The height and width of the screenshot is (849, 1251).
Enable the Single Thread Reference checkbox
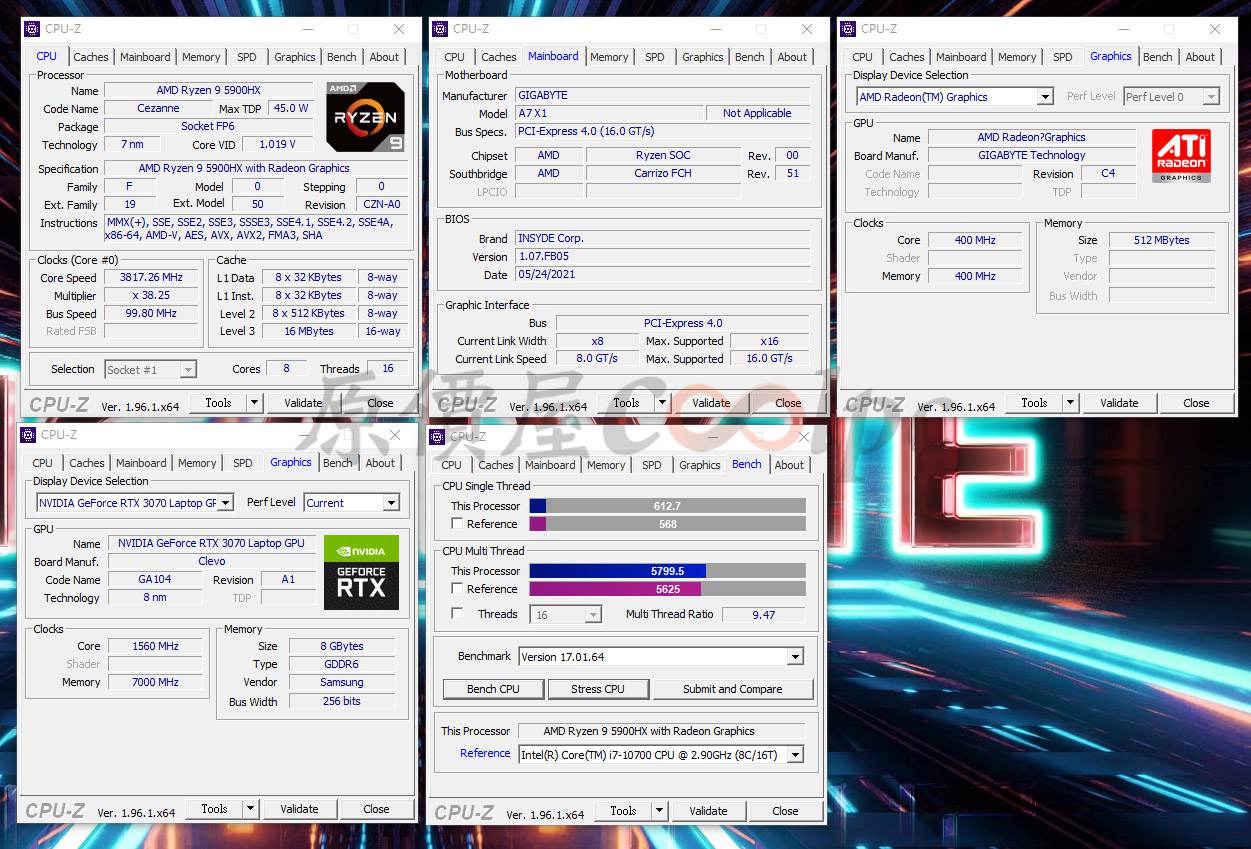pyautogui.click(x=457, y=524)
